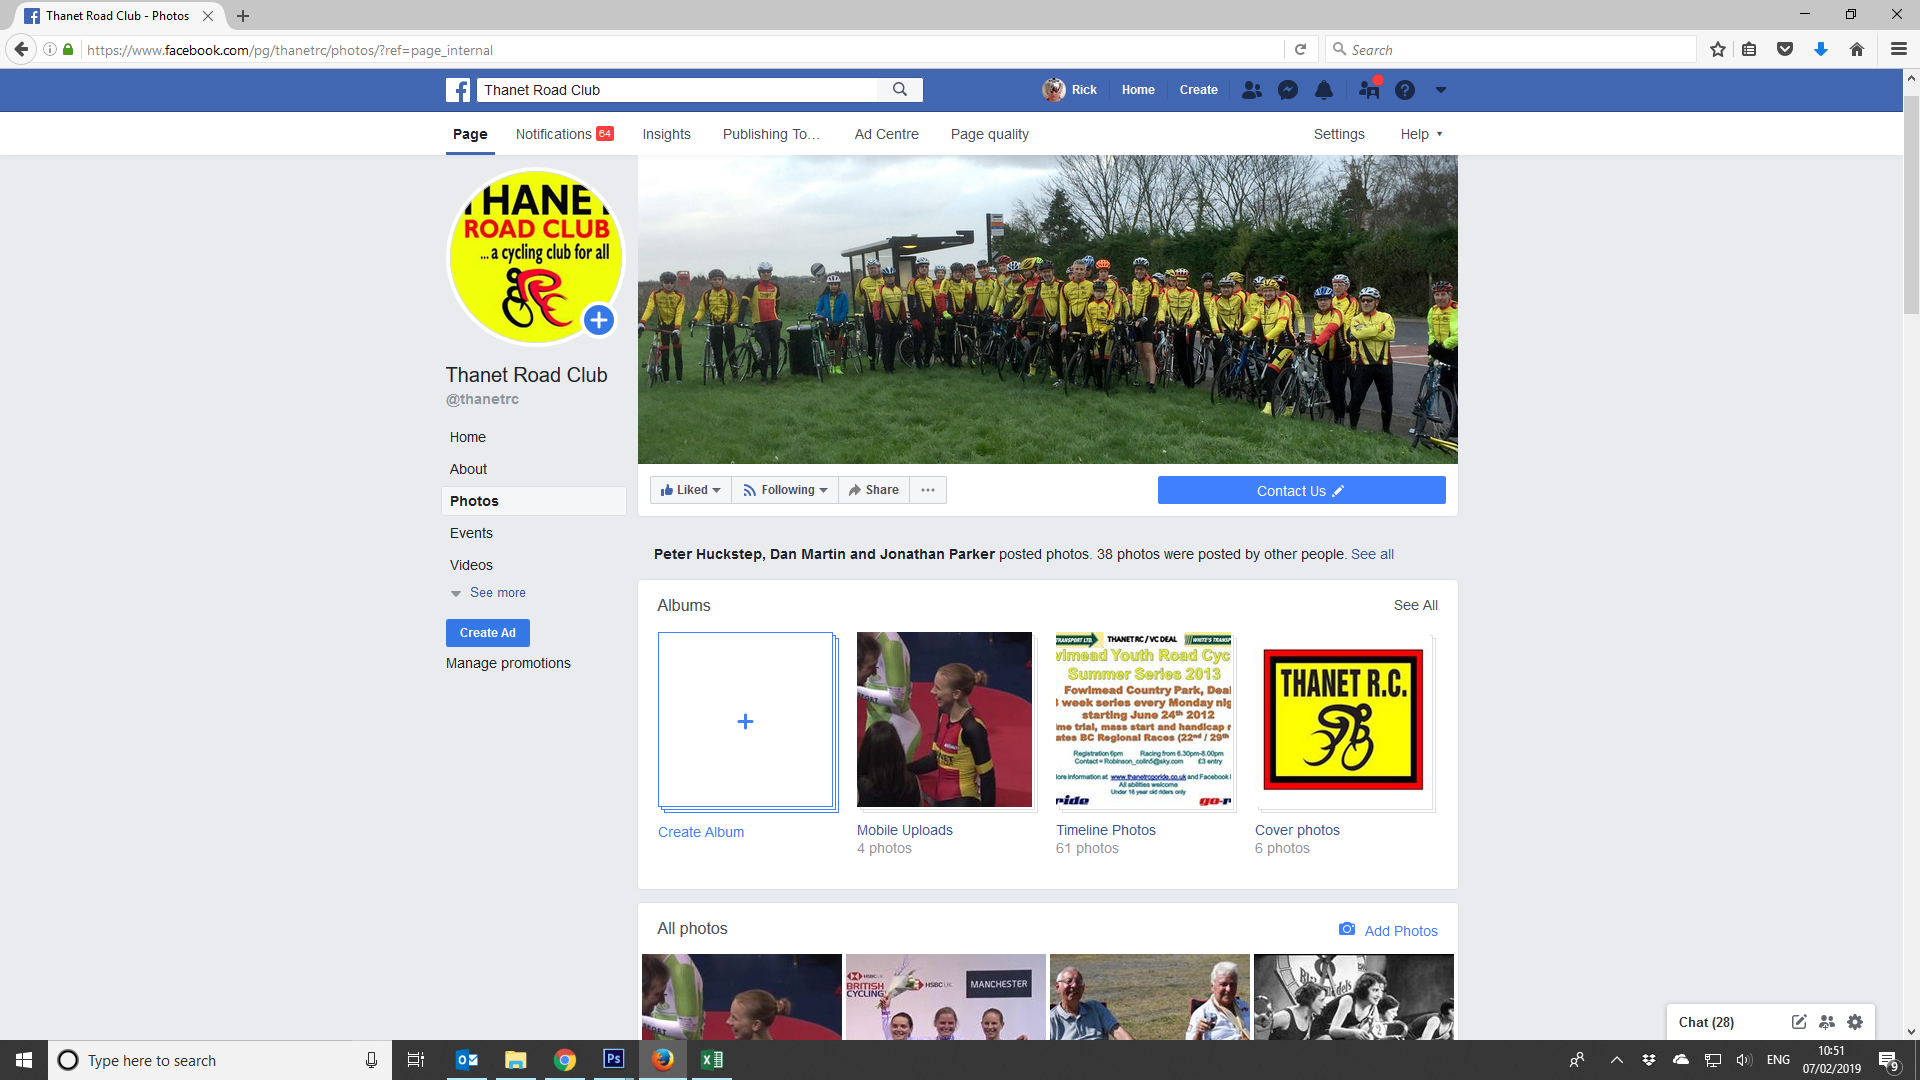
Task: Reload the page with the refresh icon
Action: tap(1300, 49)
